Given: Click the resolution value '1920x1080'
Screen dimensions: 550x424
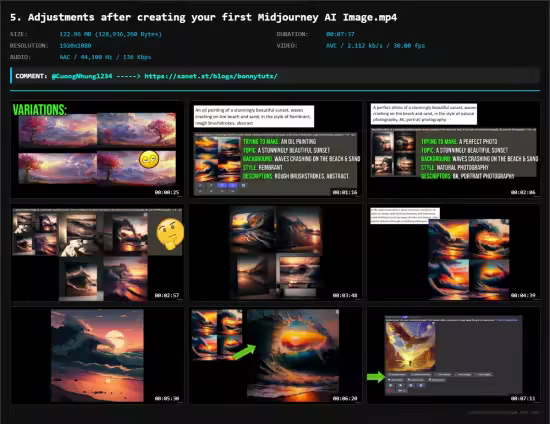Looking at the screenshot, I should (75, 46).
